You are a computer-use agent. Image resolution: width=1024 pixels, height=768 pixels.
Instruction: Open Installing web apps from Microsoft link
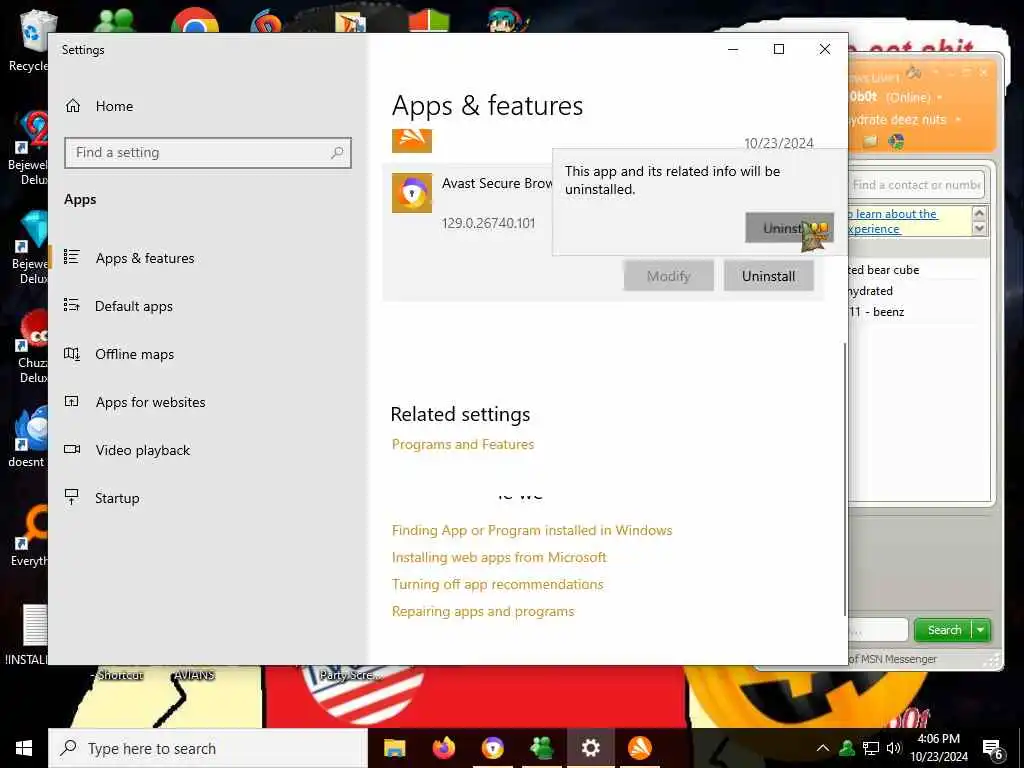[x=499, y=557]
